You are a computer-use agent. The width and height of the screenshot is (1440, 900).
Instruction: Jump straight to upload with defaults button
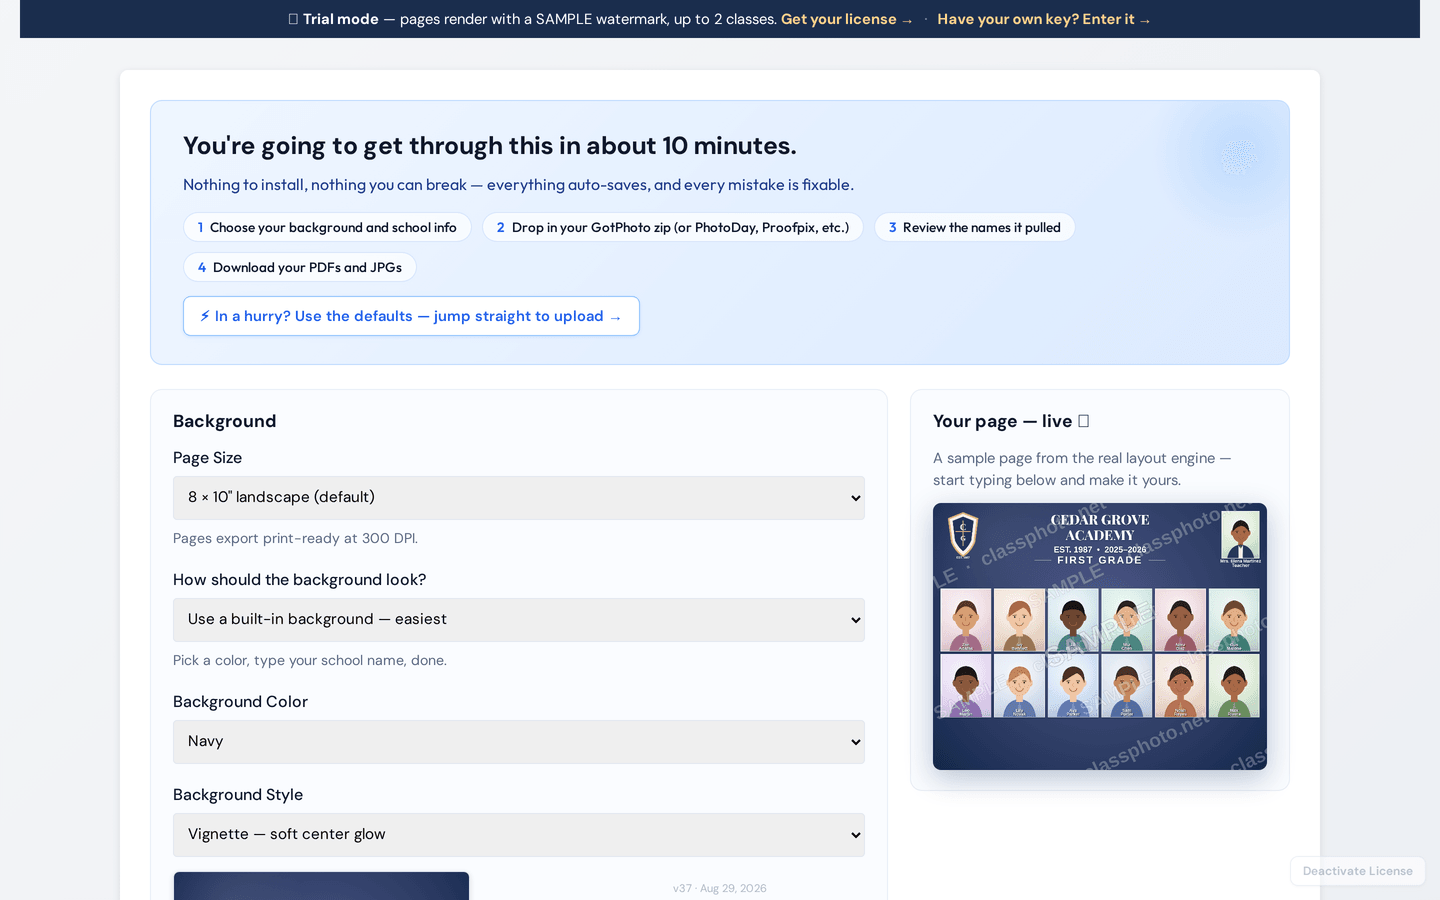pyautogui.click(x=411, y=316)
